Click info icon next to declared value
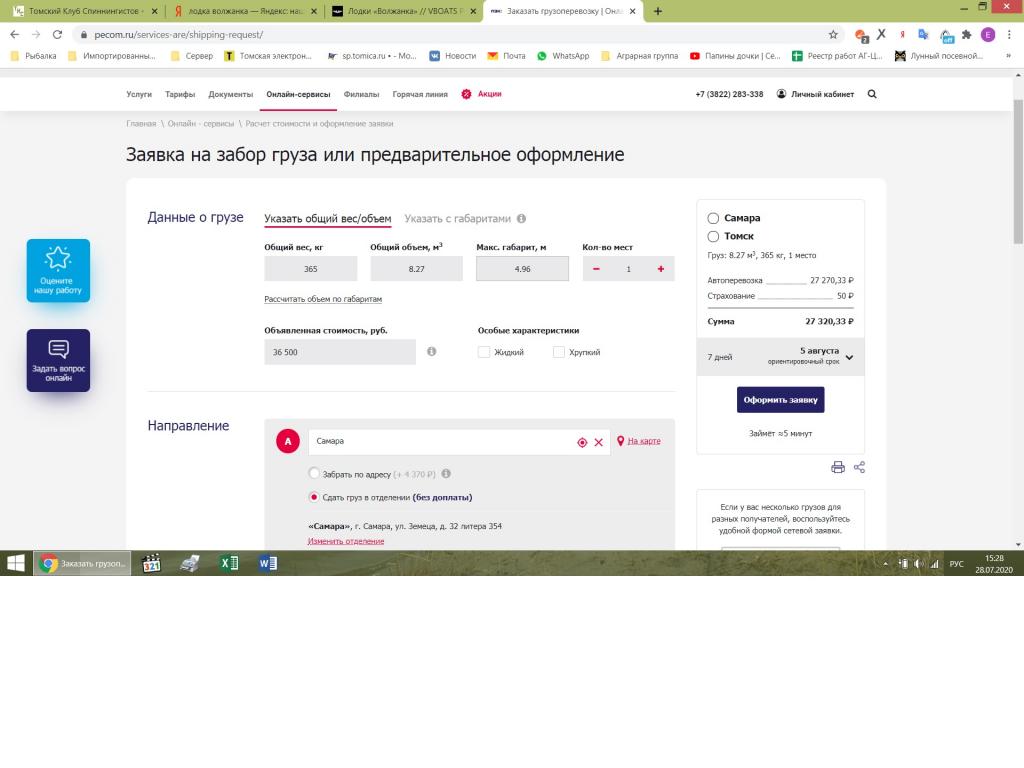 pyautogui.click(x=431, y=352)
